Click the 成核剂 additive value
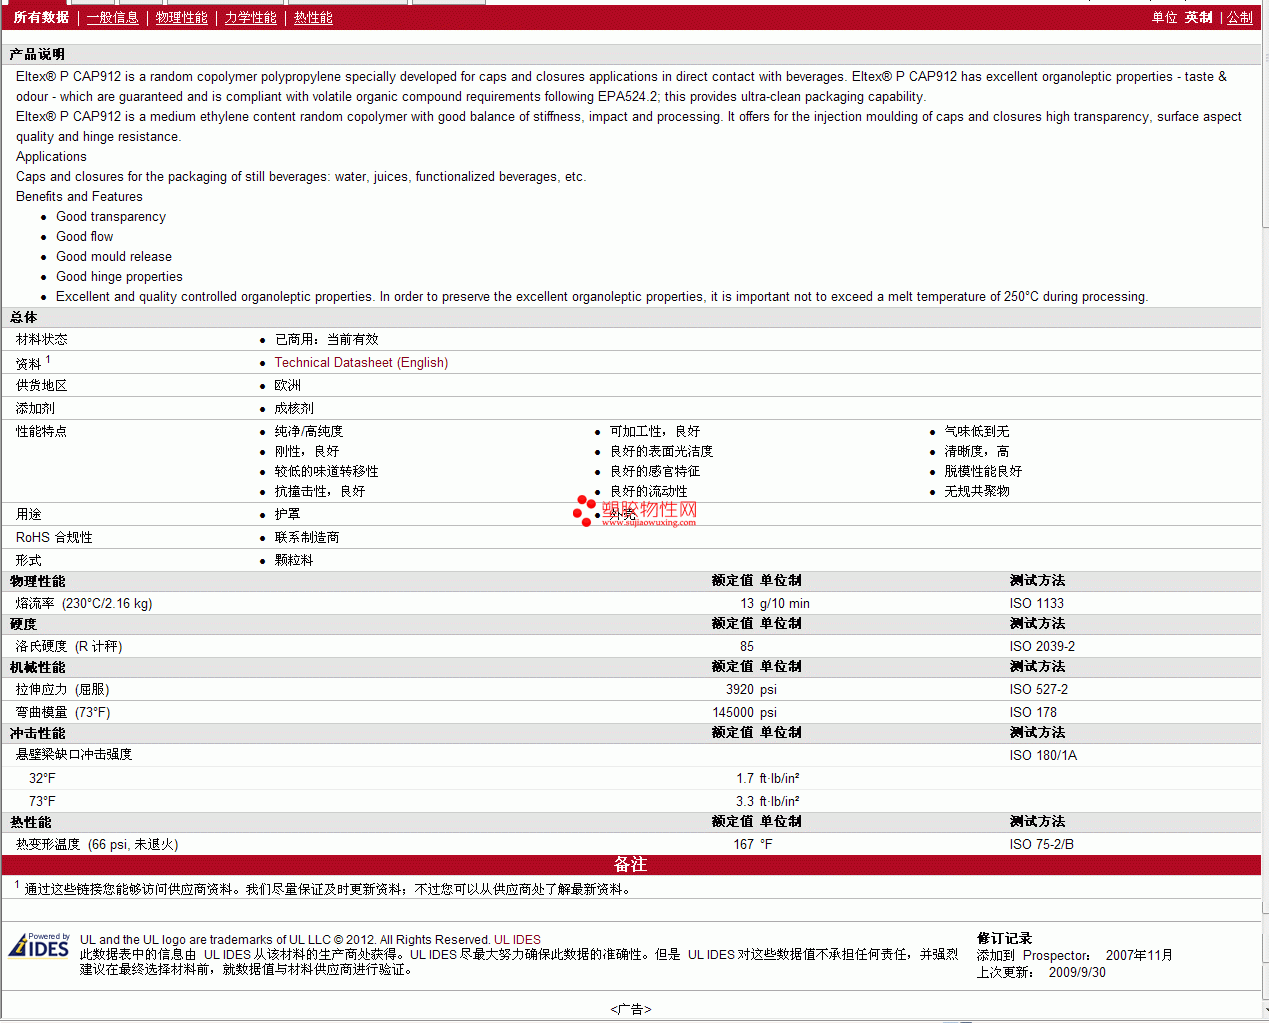This screenshot has height=1023, width=1269. click(x=294, y=409)
